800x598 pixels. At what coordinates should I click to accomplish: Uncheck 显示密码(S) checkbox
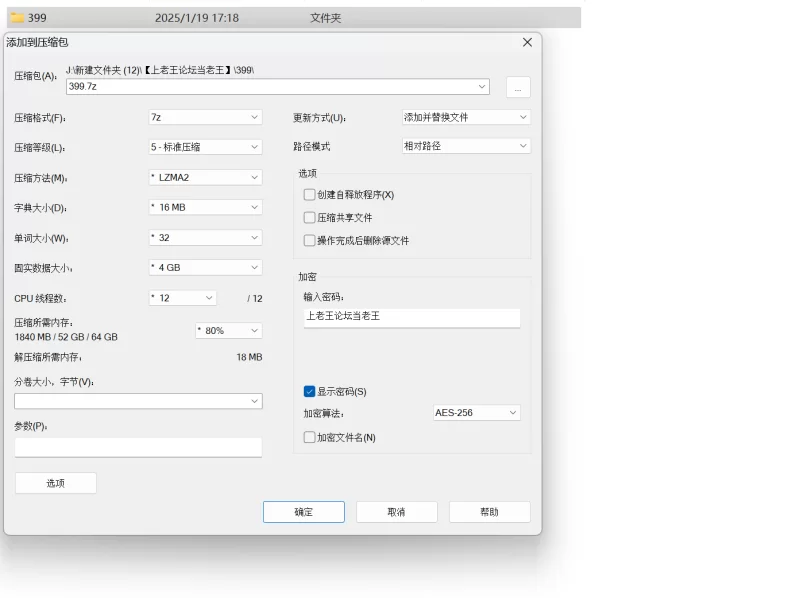point(309,391)
